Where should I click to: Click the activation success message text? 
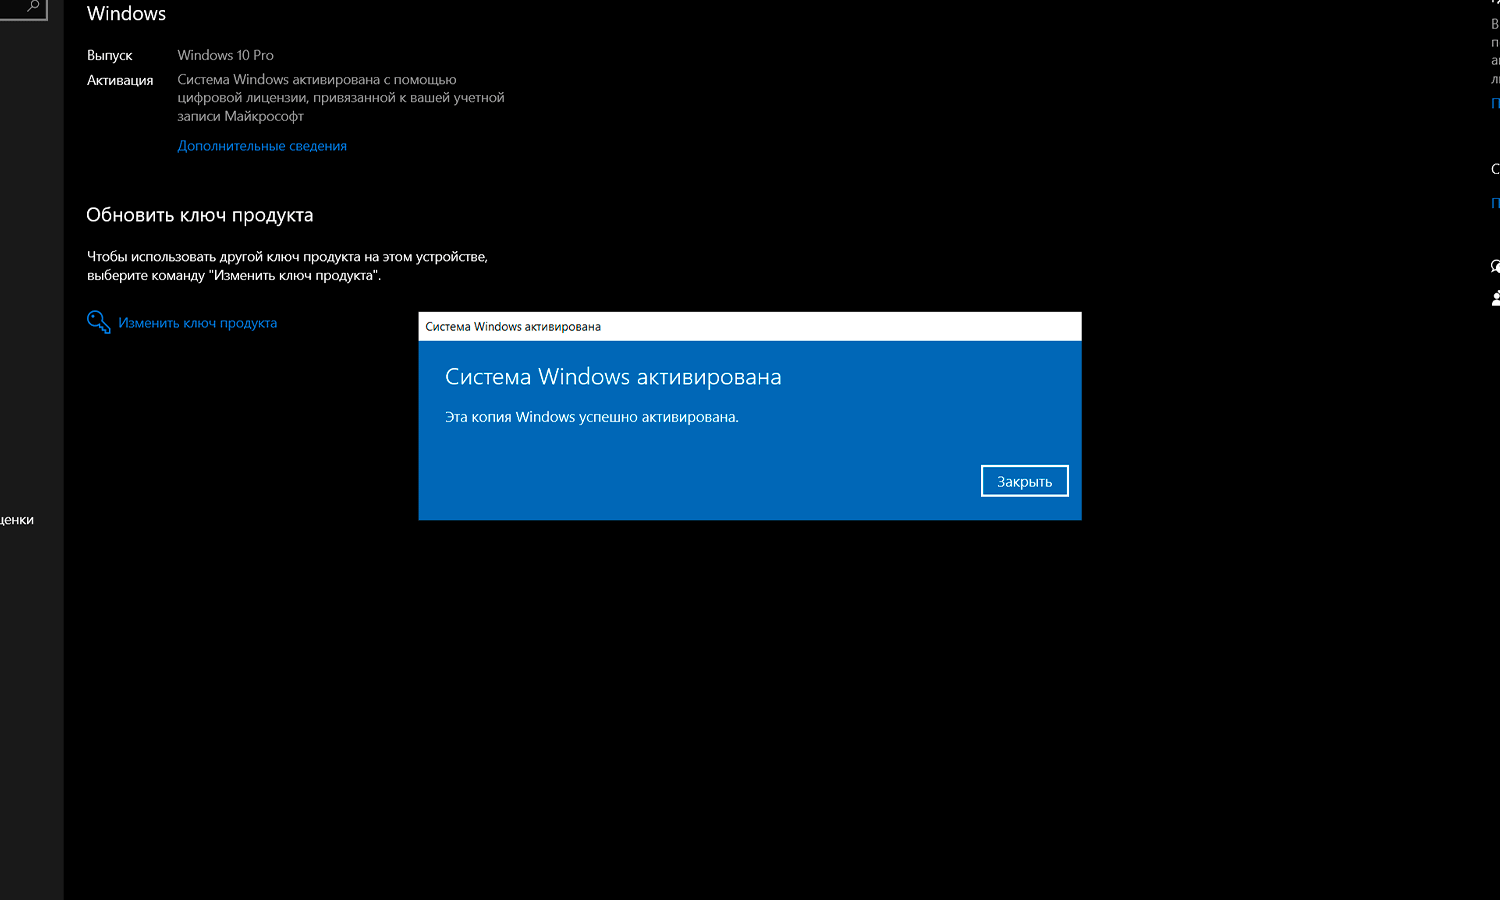pyautogui.click(x=591, y=416)
